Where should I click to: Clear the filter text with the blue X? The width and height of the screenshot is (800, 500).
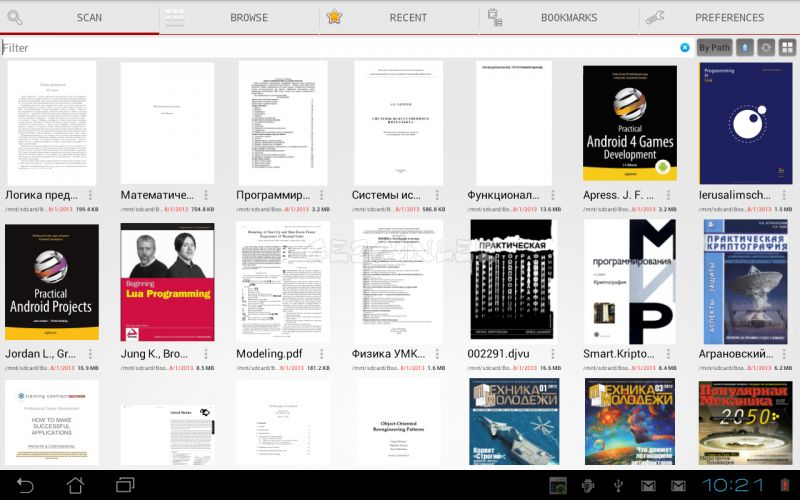pos(685,47)
